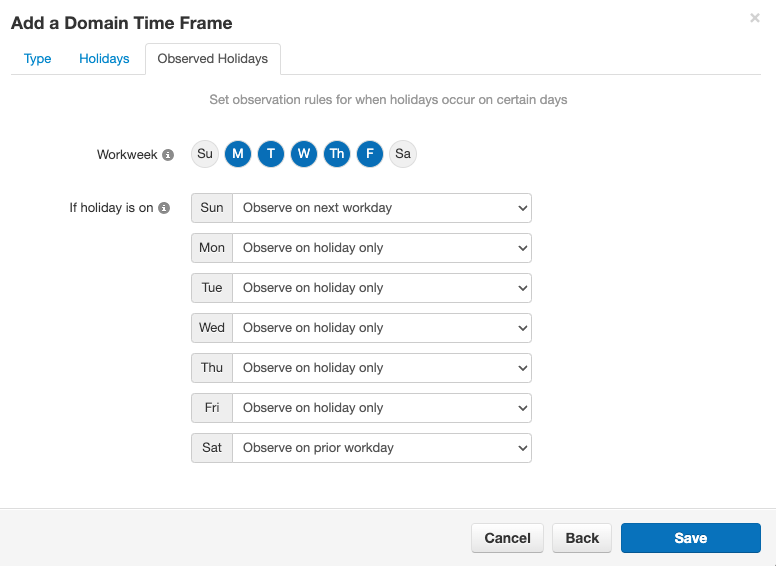Toggle Tuesday in the workweek

(x=271, y=154)
